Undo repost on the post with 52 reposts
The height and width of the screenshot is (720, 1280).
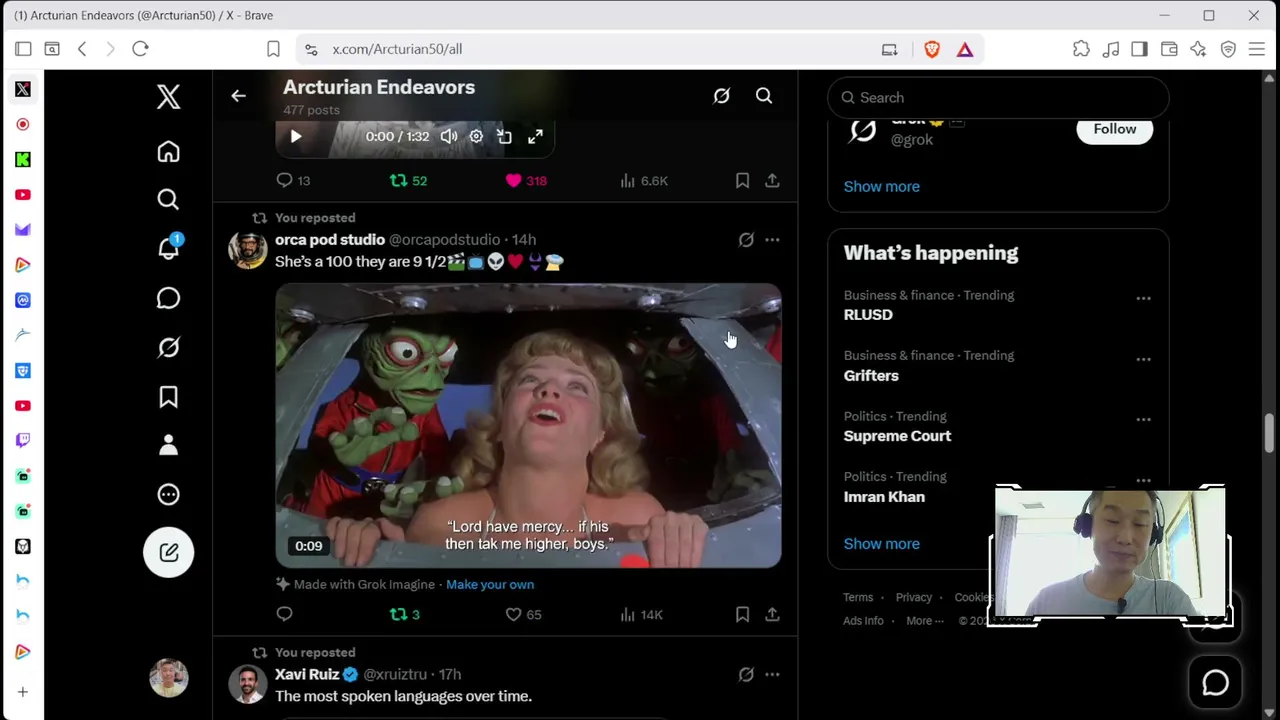pos(408,181)
